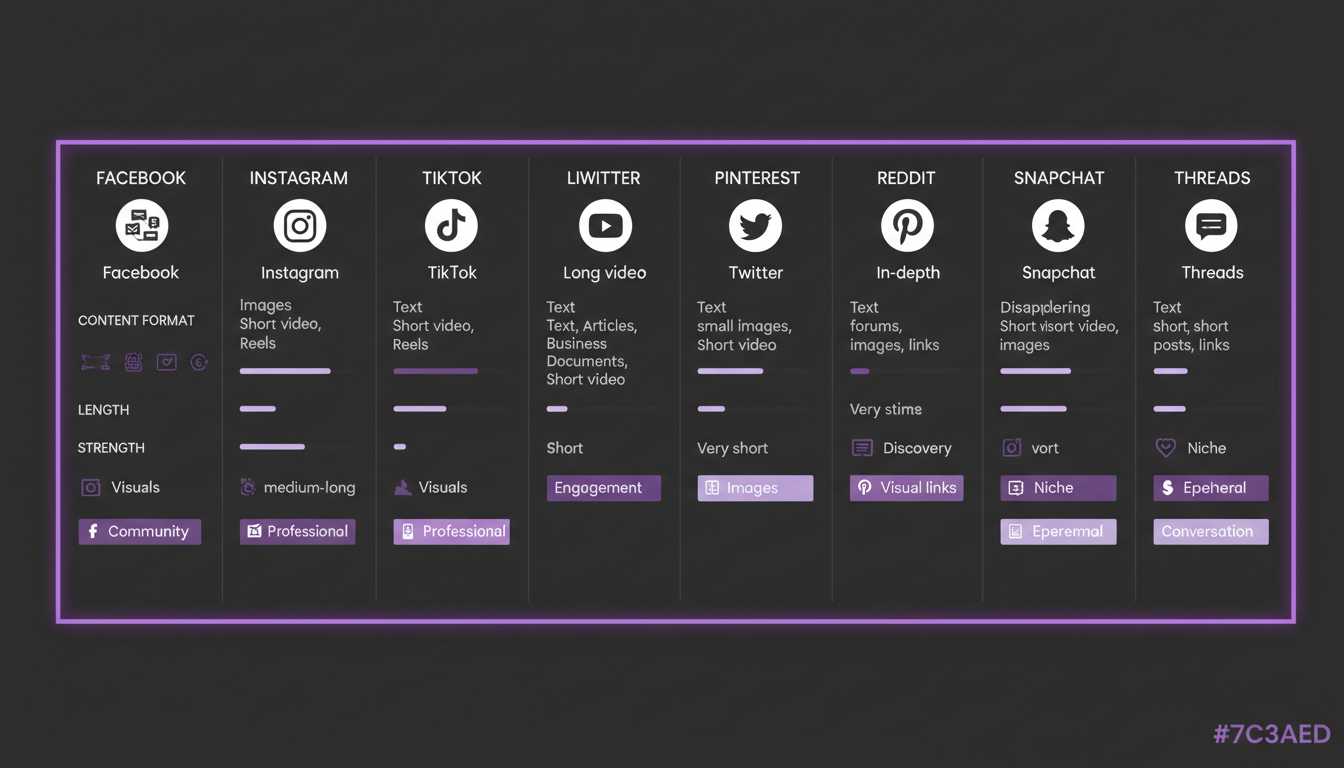
Task: Select the Community tag
Action: pos(140,531)
